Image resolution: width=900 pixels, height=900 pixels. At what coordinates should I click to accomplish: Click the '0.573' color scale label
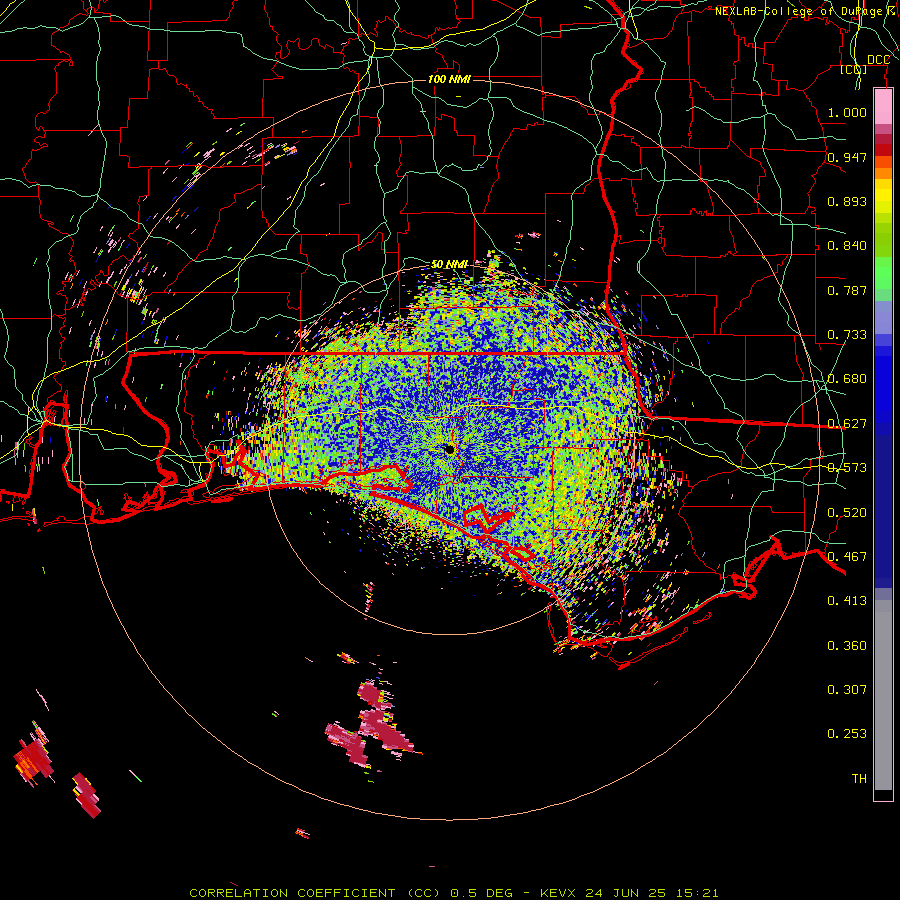click(847, 467)
